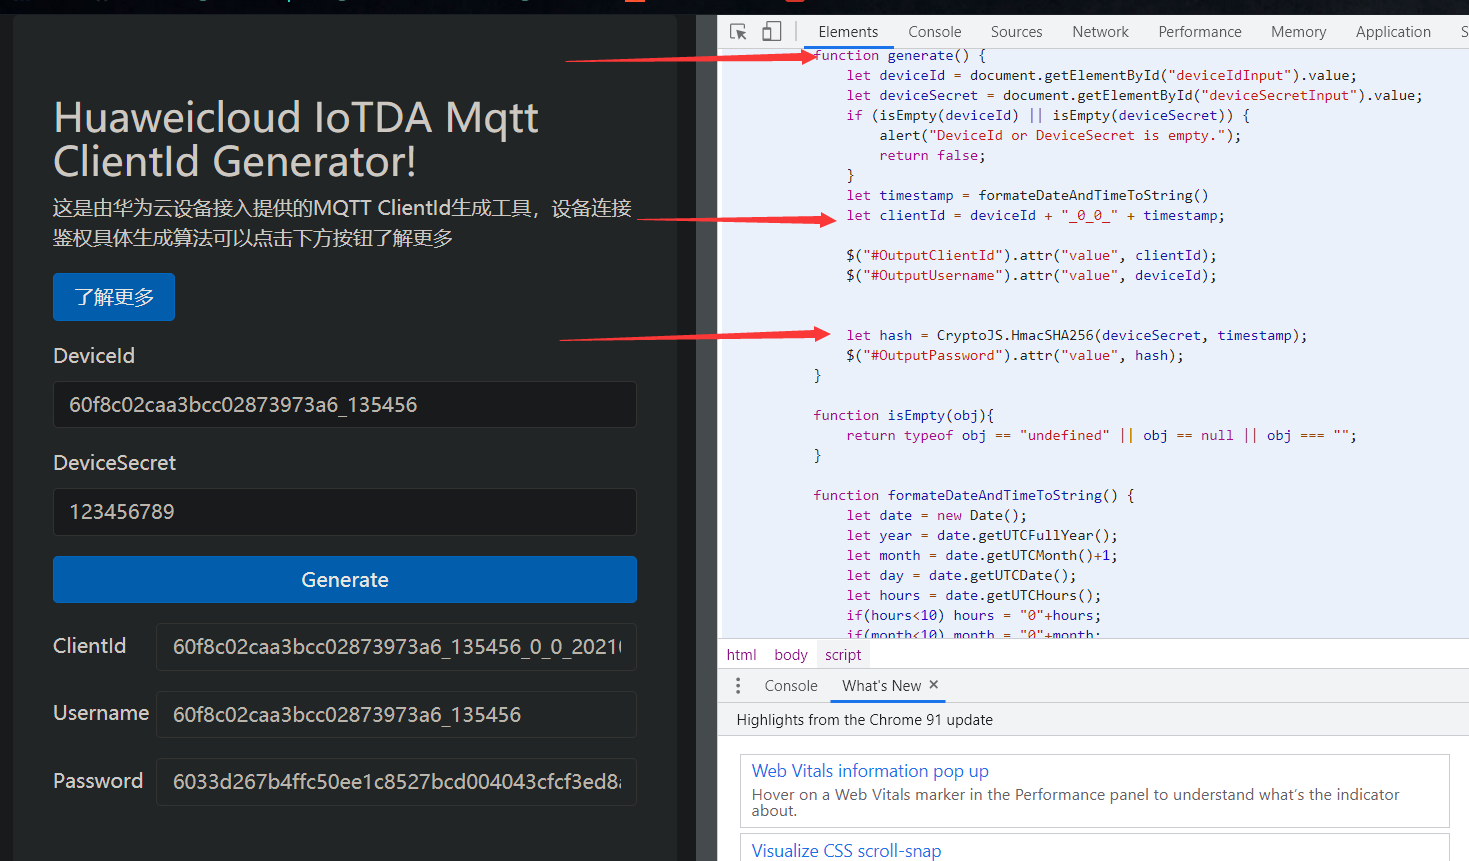Screen dimensions: 1469x861
Task: Click the '#OutputUsername' attr code line
Action: point(1031,276)
